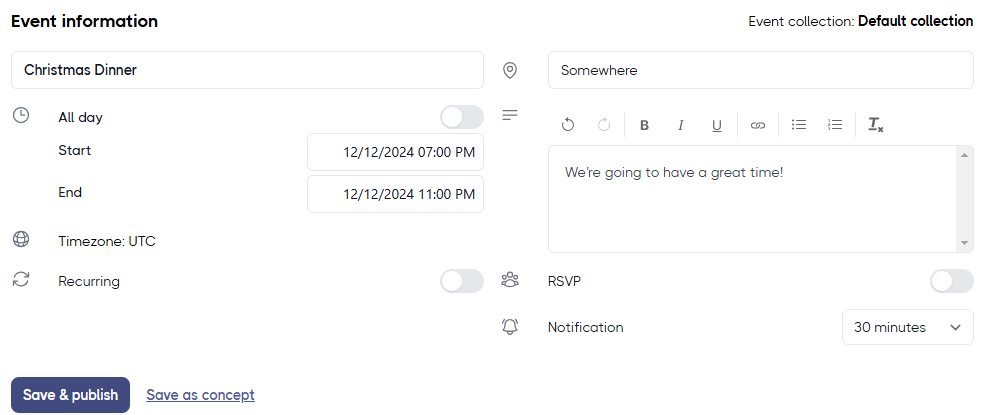Image resolution: width=981 pixels, height=415 pixels.
Task: Enable the All day toggle
Action: point(461,117)
